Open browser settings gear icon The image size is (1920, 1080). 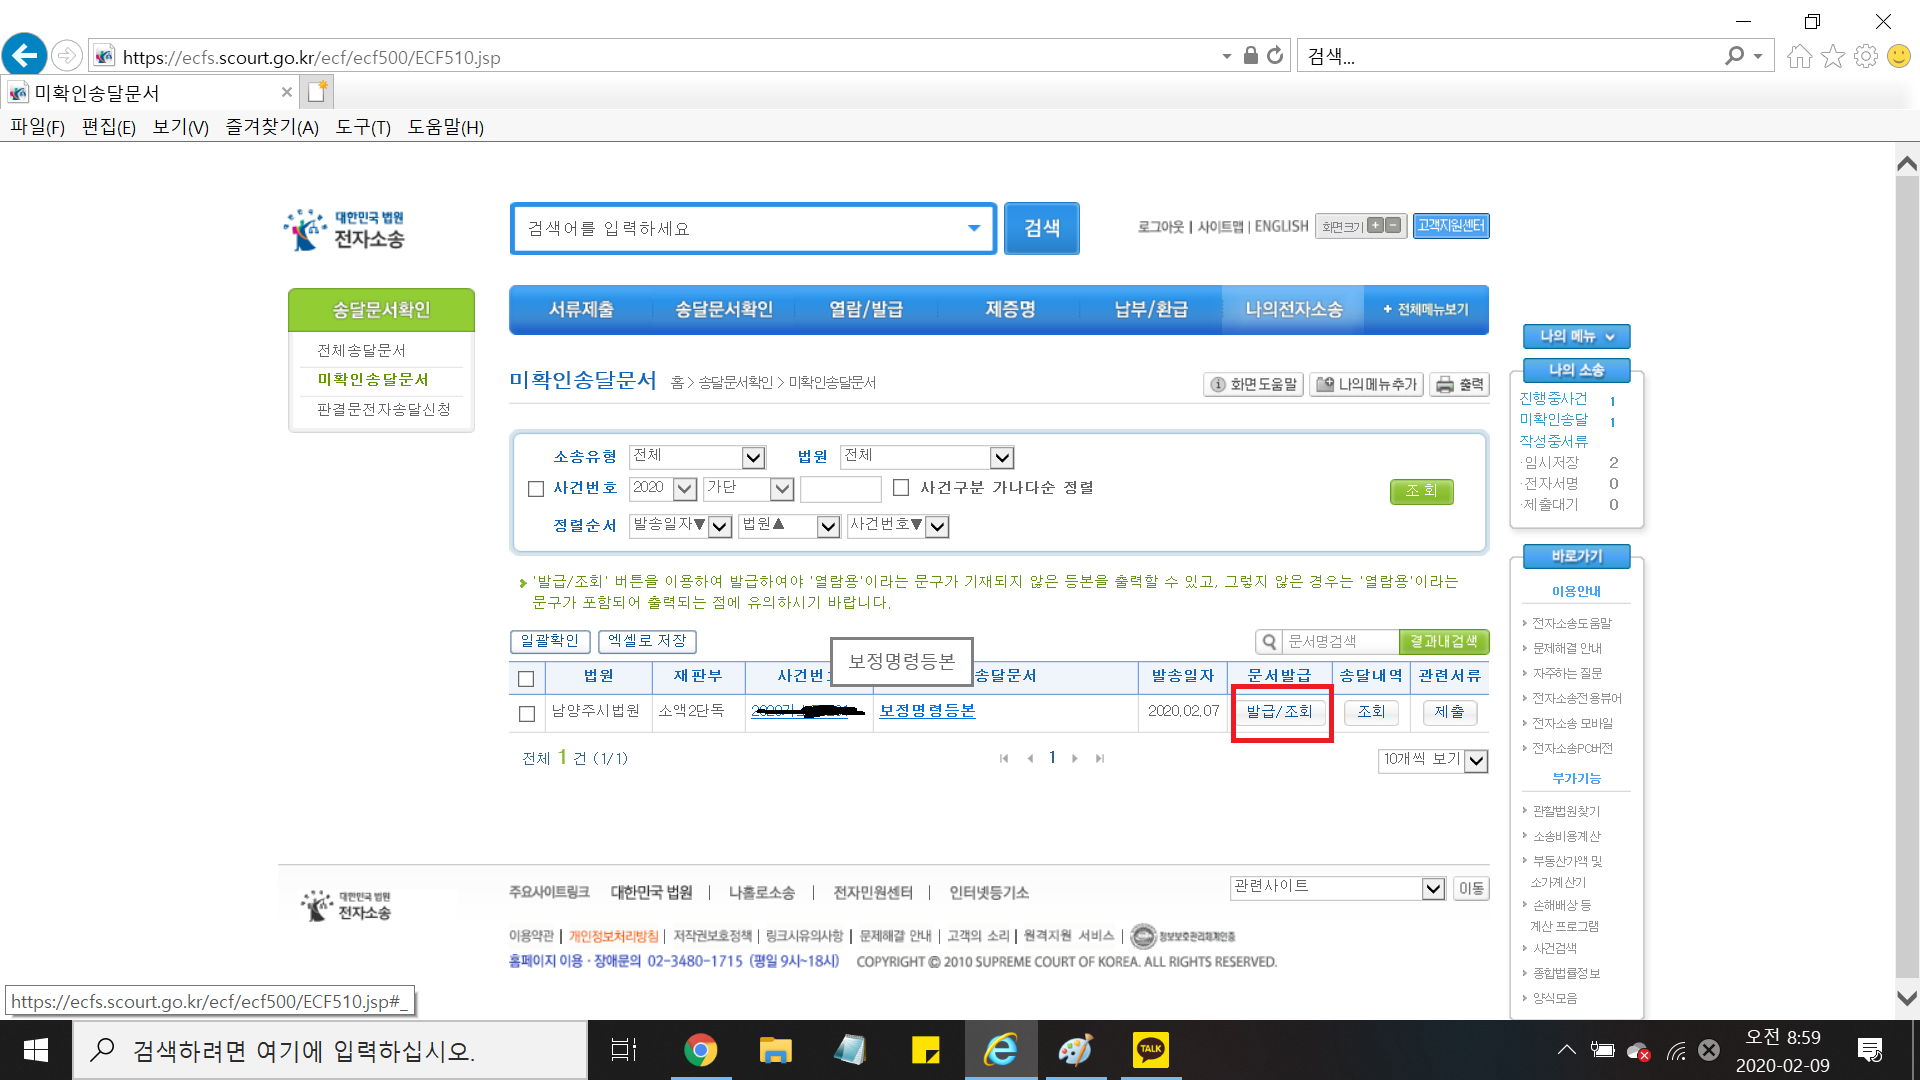point(1865,56)
